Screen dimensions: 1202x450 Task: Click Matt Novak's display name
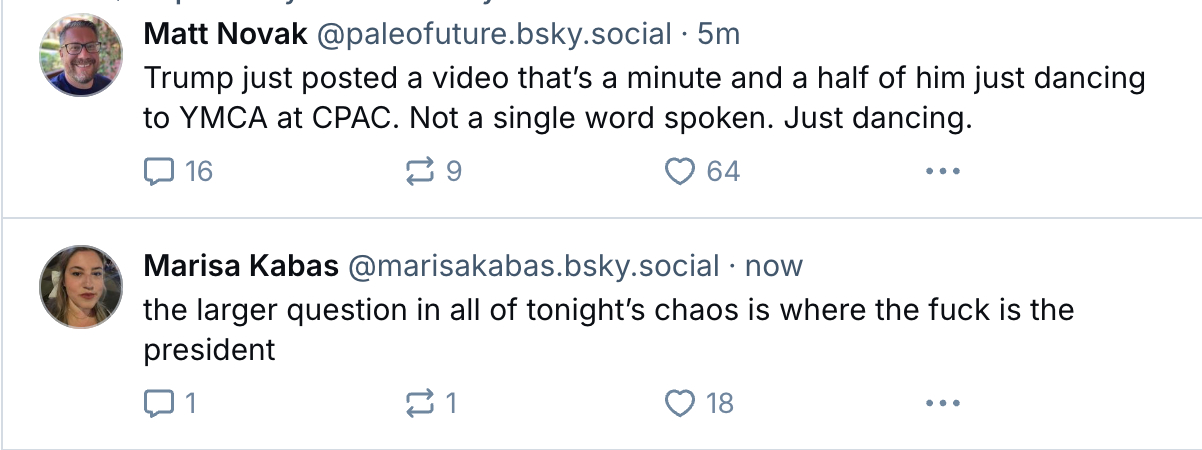tap(225, 34)
